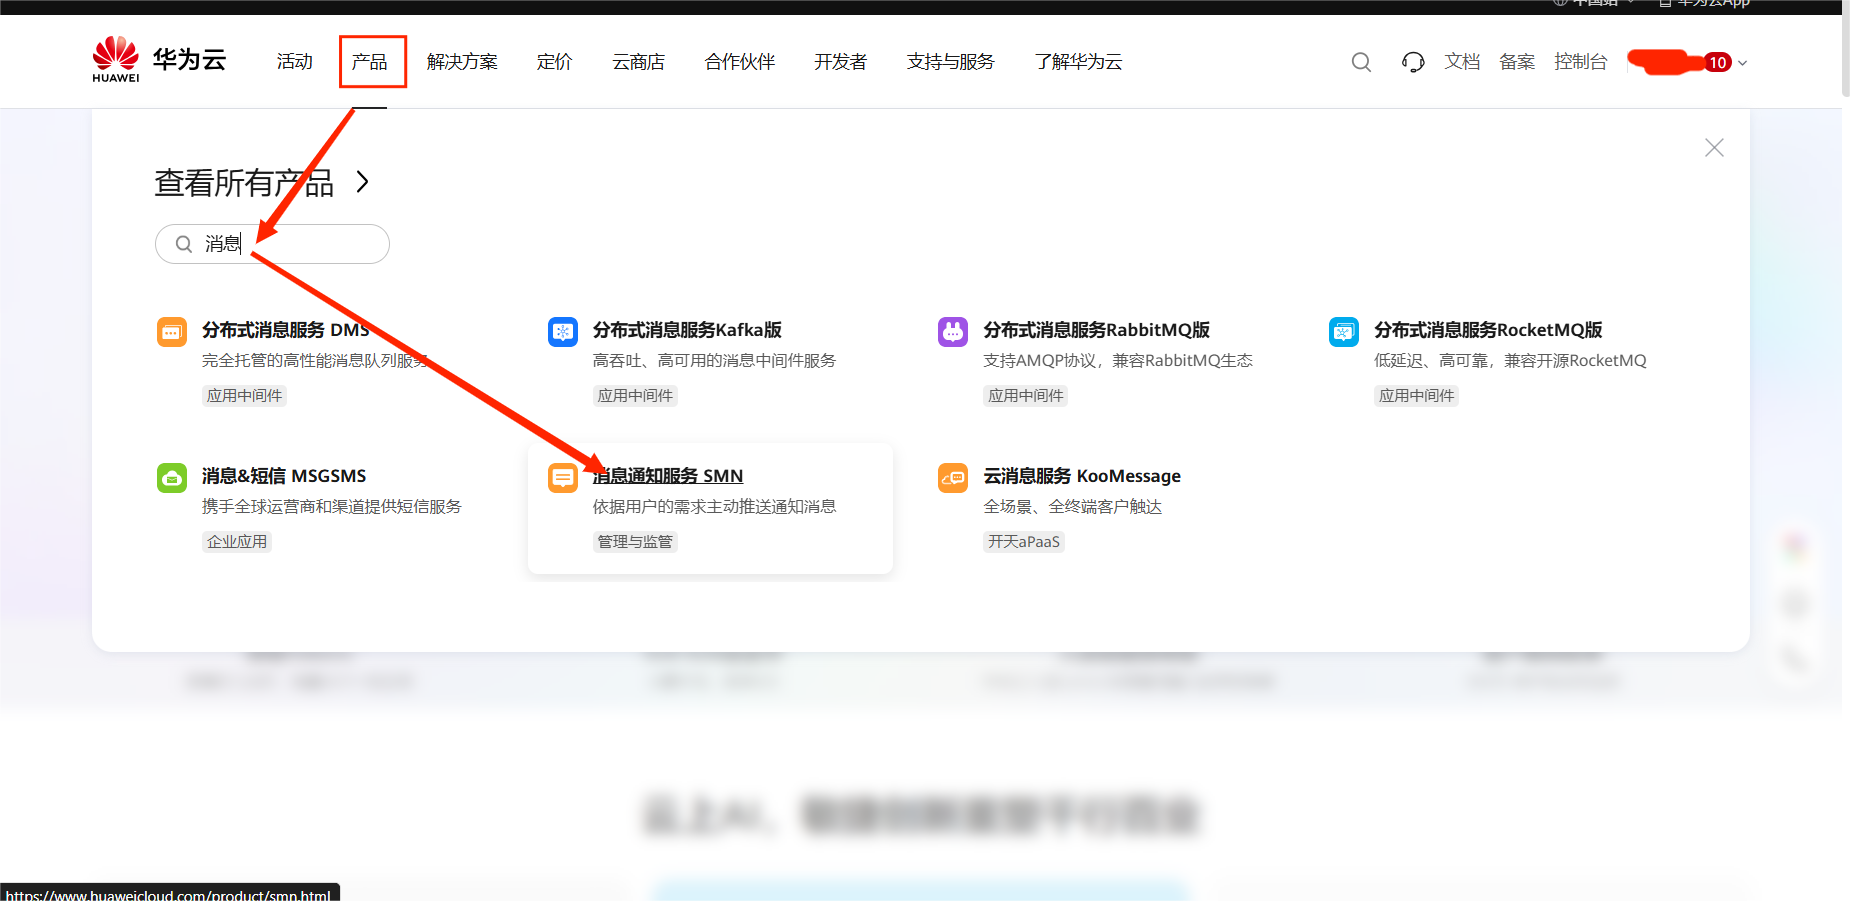
Task: Click the RabbitMQ版 purple product icon
Action: coord(953,331)
